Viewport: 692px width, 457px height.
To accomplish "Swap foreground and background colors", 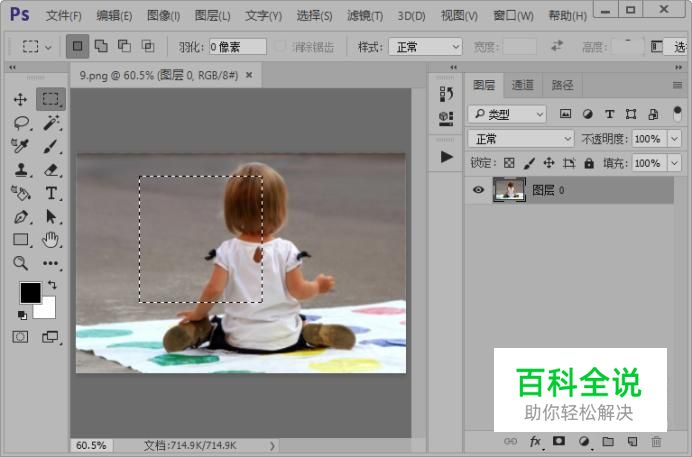I will point(52,285).
